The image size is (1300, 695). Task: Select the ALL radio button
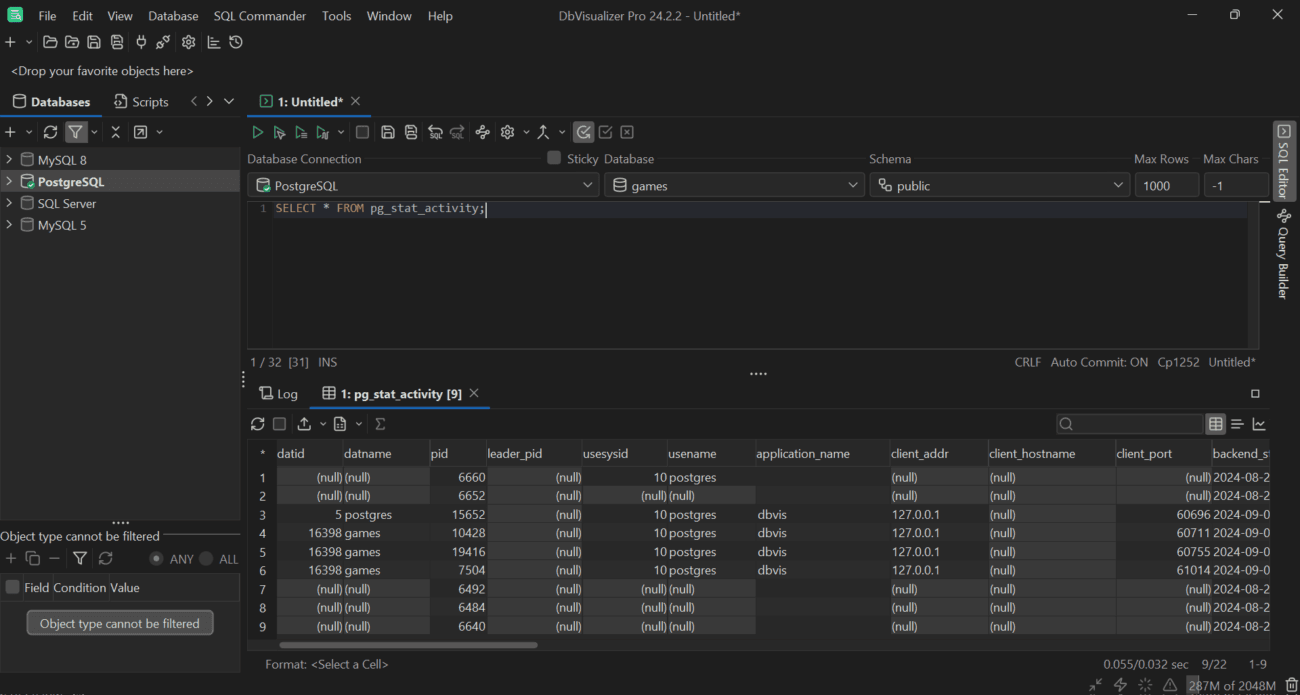[x=206, y=559]
